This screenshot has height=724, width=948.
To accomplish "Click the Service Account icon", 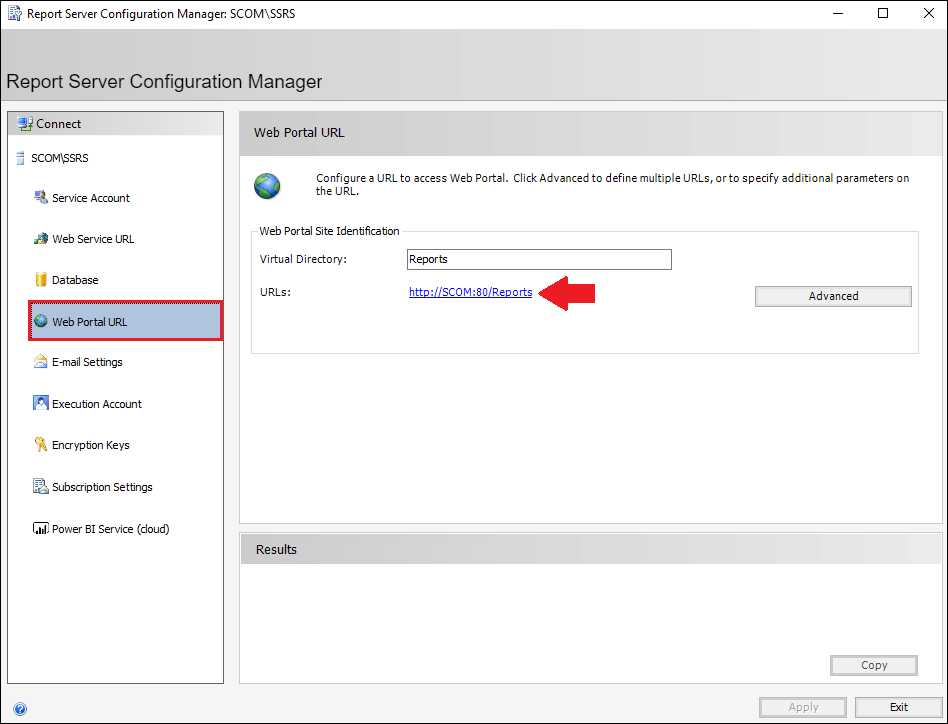I will tap(41, 198).
